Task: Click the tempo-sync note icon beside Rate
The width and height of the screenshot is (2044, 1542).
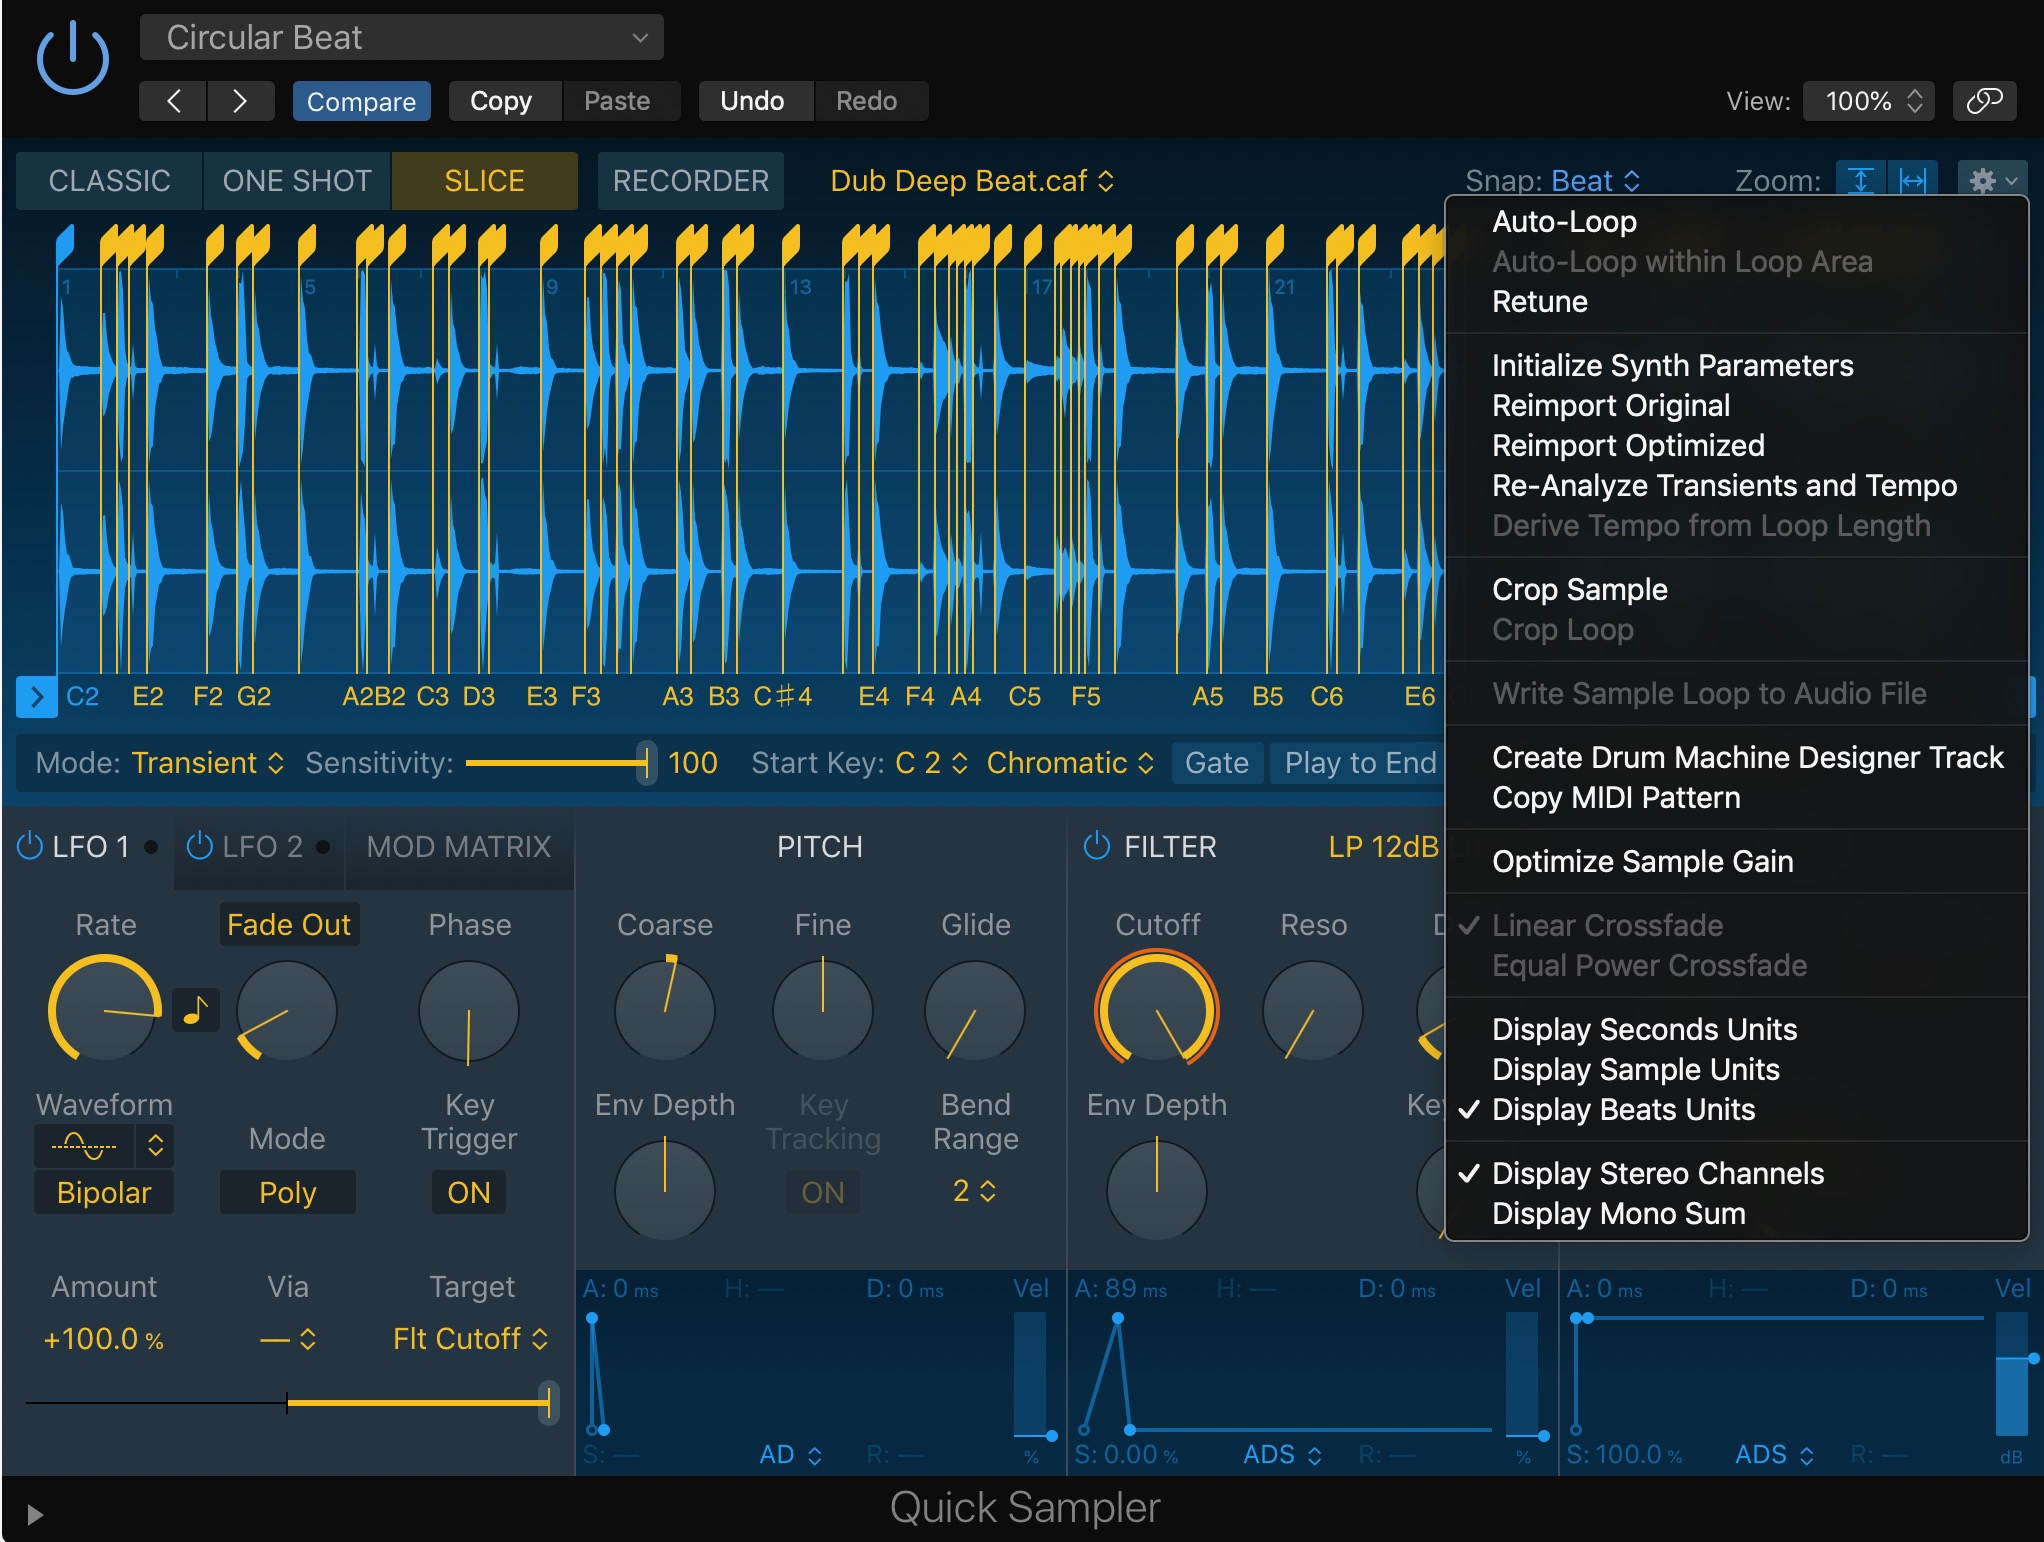Action: (196, 1011)
